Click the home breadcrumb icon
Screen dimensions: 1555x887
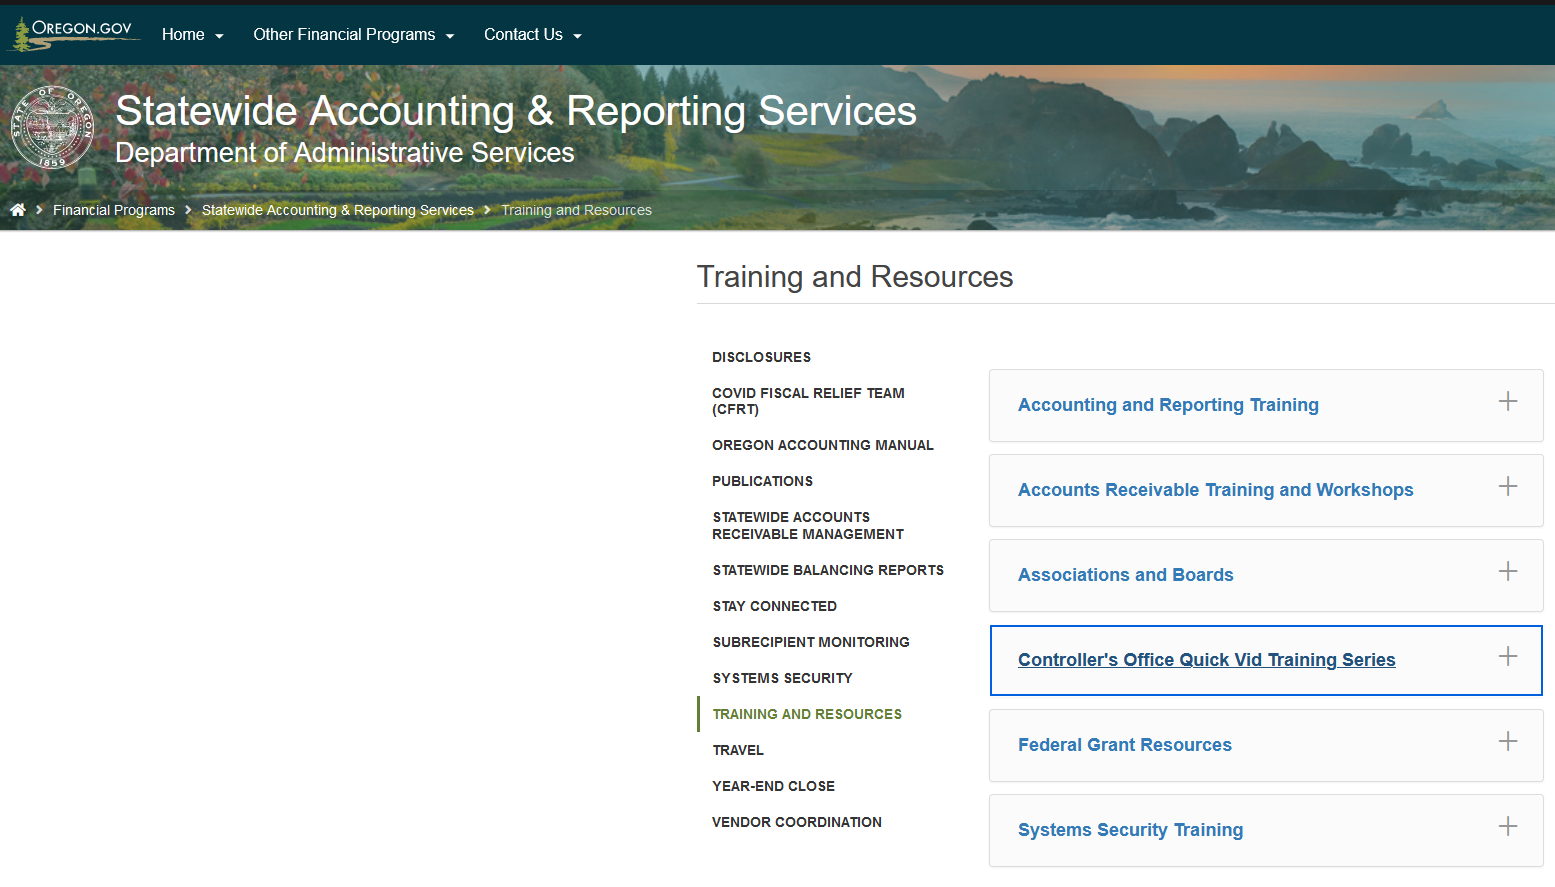point(18,210)
